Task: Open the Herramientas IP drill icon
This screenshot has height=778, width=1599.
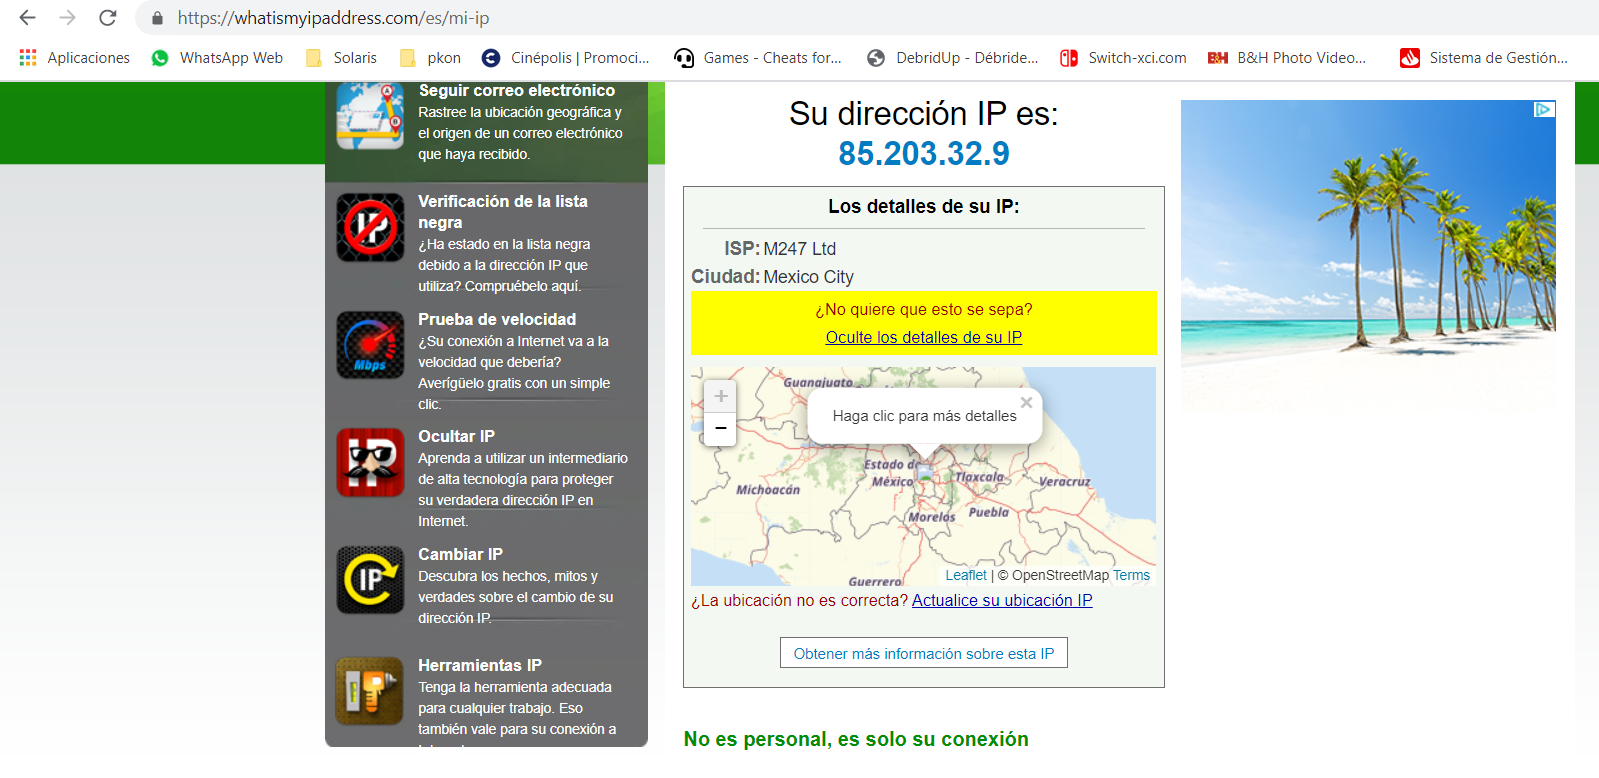Action: pyautogui.click(x=370, y=691)
